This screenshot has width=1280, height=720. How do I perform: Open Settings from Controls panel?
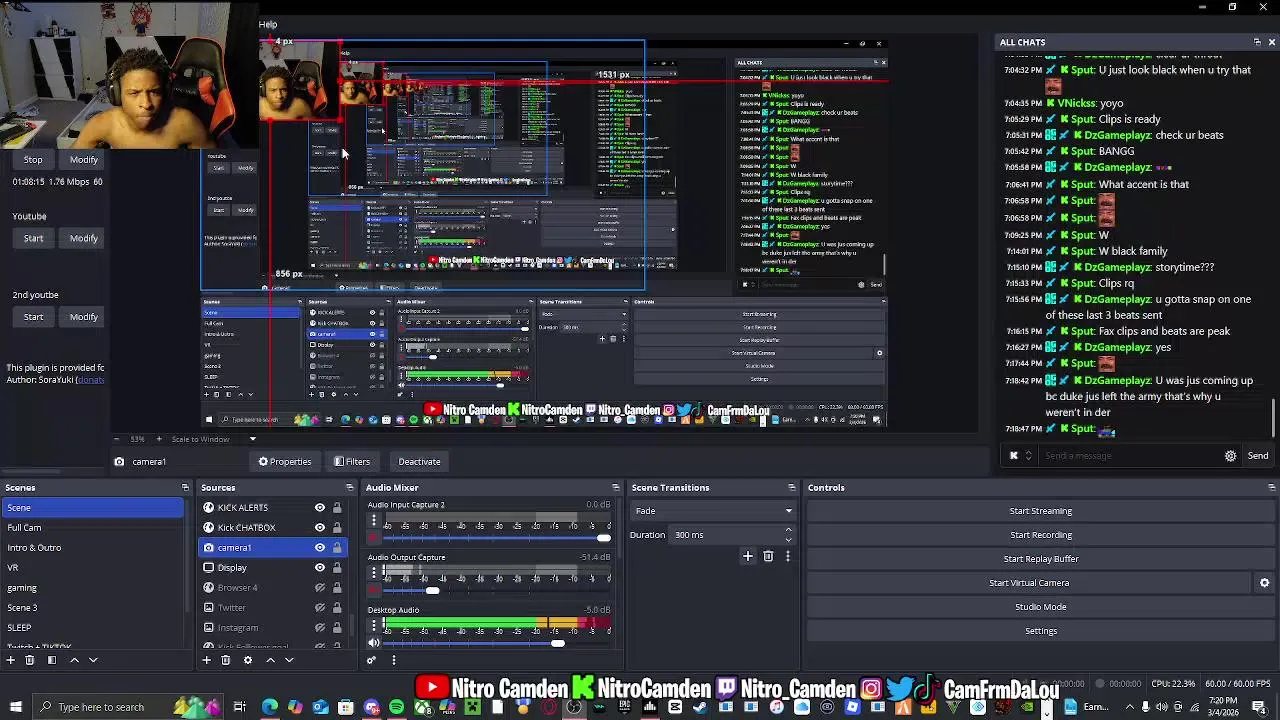(x=1040, y=631)
